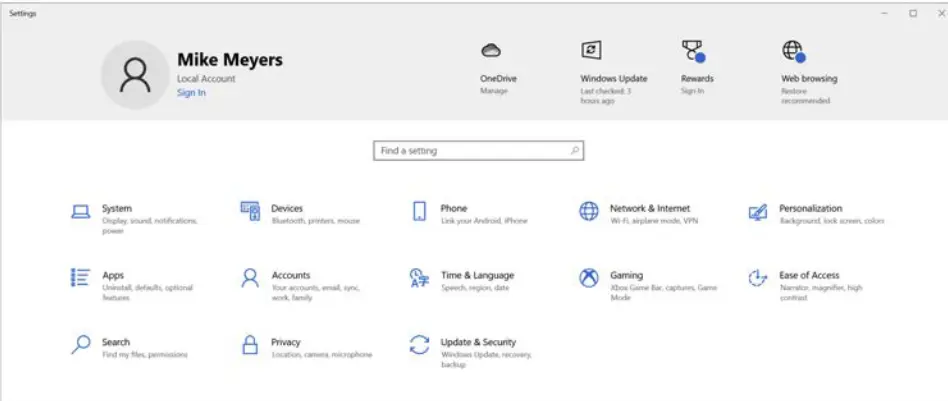Click the OneDrive cloud icon
This screenshot has width=948, height=401.
pyautogui.click(x=491, y=51)
